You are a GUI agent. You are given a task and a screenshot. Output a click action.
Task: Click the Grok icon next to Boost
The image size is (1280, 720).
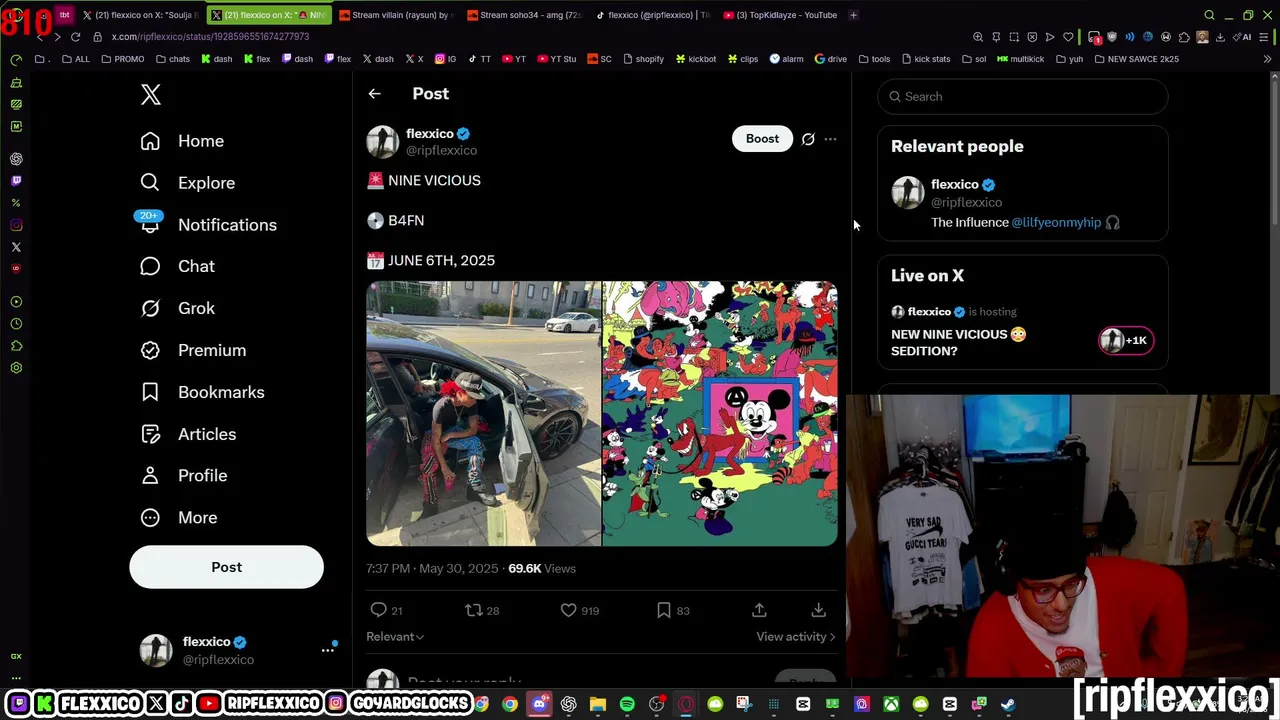click(x=808, y=139)
